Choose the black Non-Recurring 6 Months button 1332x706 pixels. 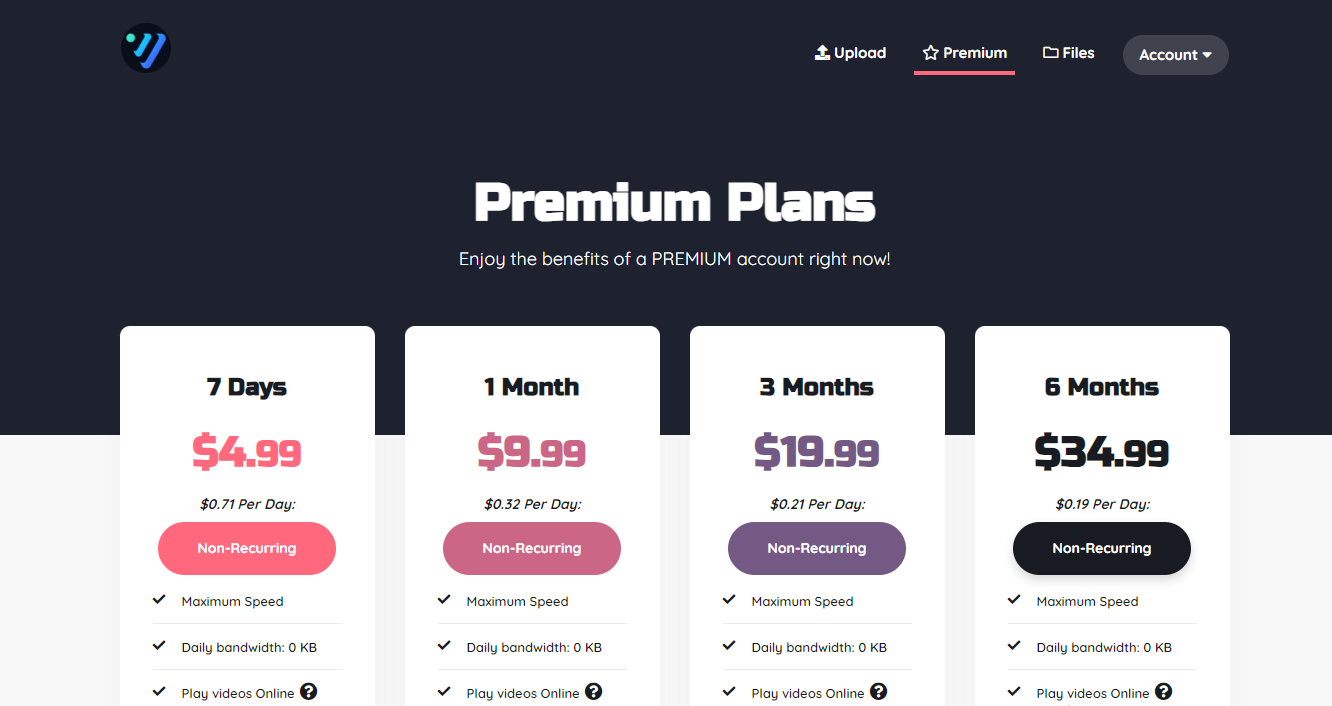pos(1102,548)
